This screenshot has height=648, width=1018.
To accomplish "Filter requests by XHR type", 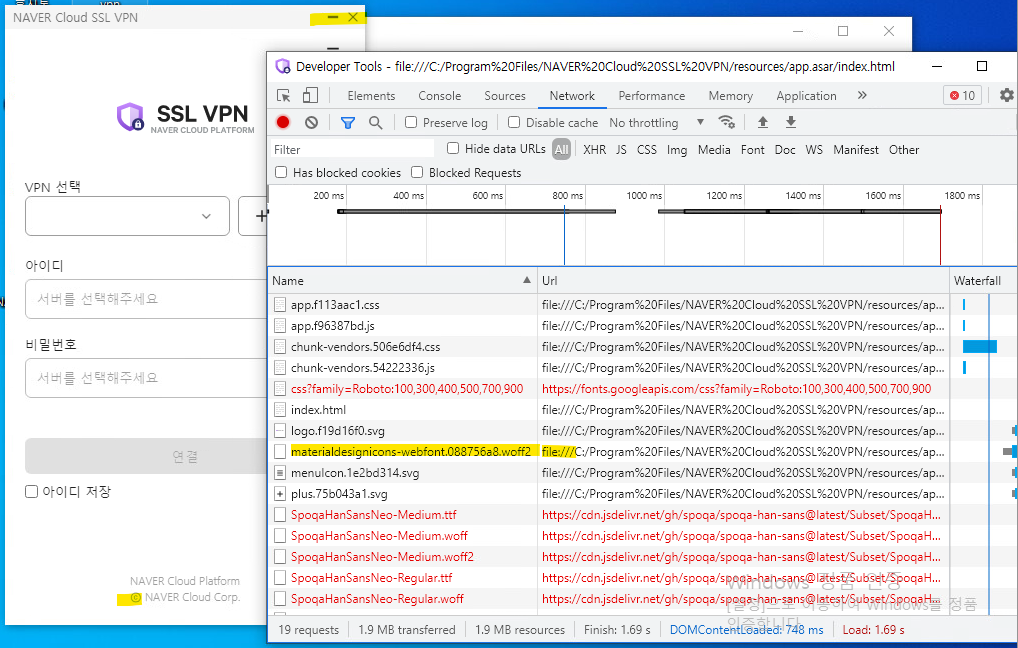I will 594,150.
